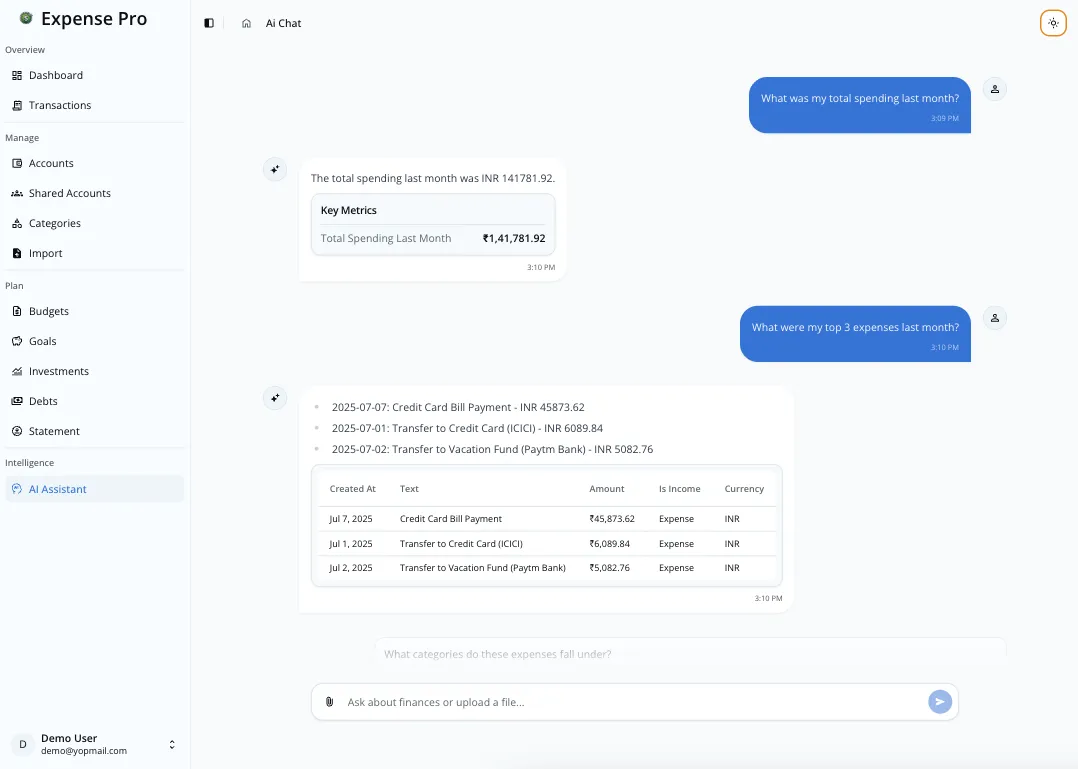This screenshot has width=1078, height=769.
Task: Click the Shared Accounts people icon
Action: (x=17, y=193)
